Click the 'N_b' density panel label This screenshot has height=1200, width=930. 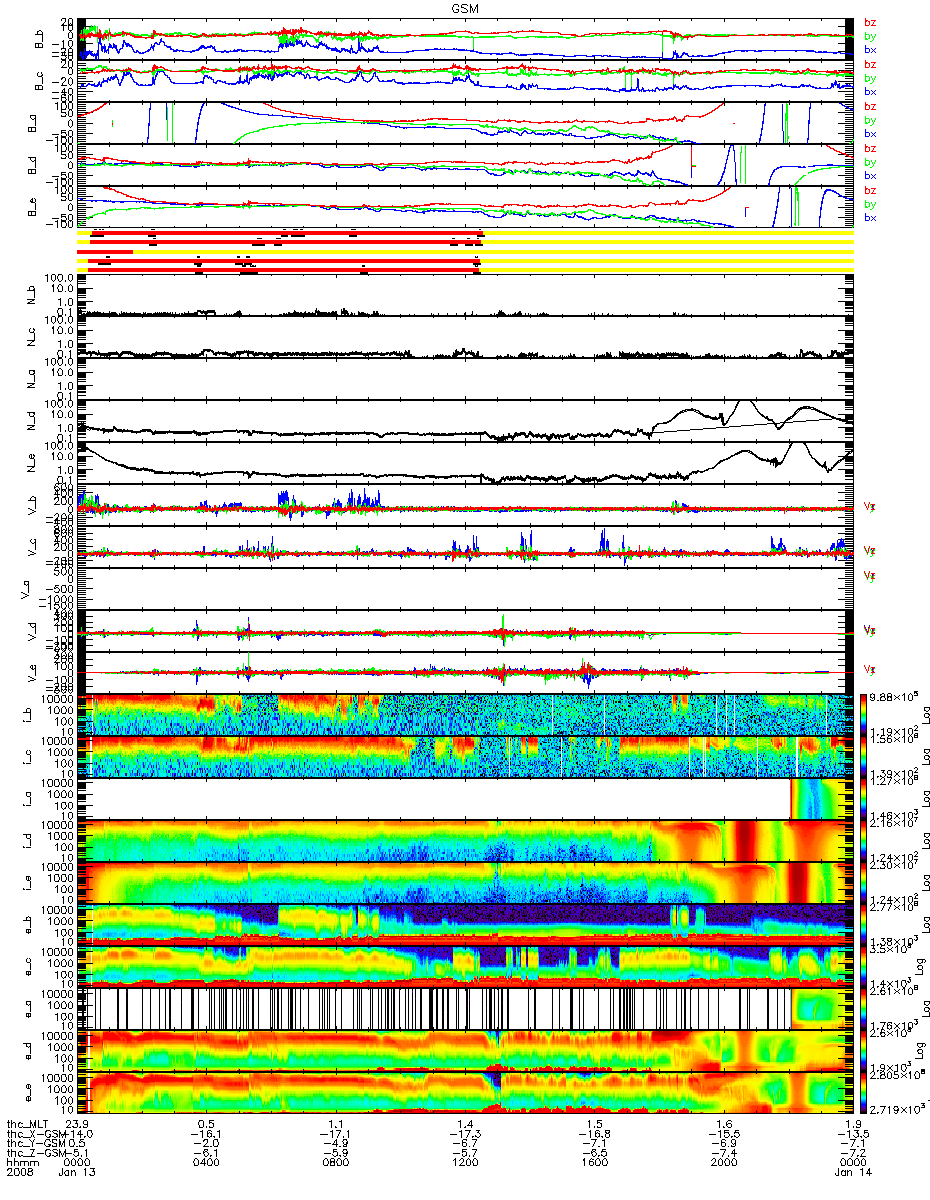30,296
